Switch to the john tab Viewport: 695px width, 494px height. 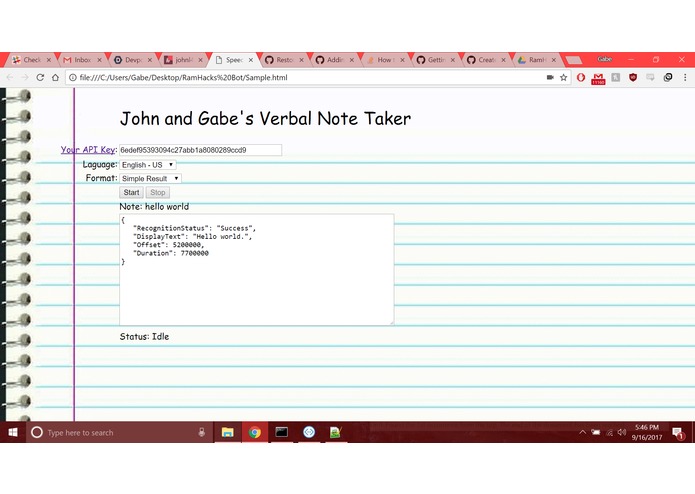[x=183, y=60]
